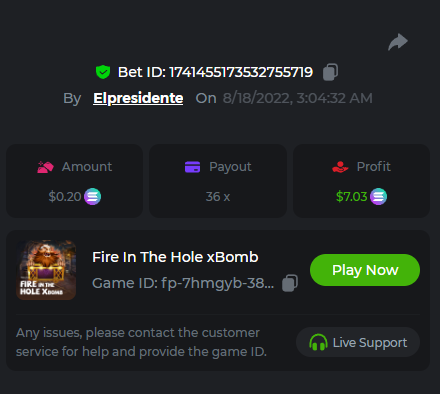Click the Fire In The Hole thumbnail

(x=46, y=270)
